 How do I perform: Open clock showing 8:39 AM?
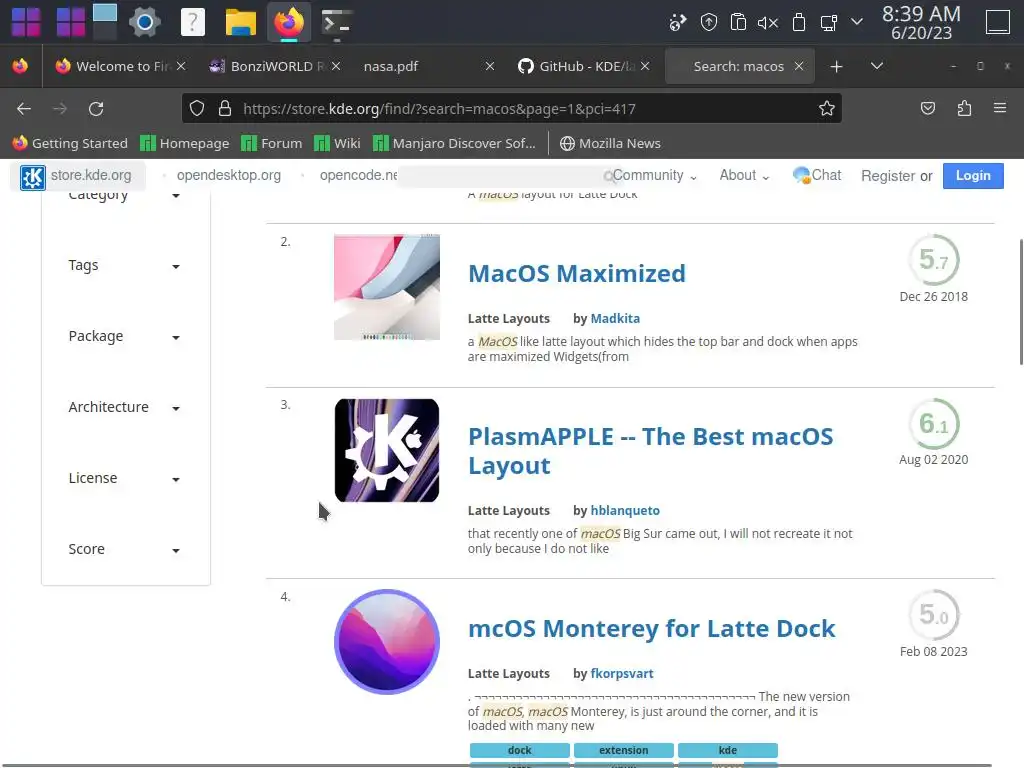point(921,22)
